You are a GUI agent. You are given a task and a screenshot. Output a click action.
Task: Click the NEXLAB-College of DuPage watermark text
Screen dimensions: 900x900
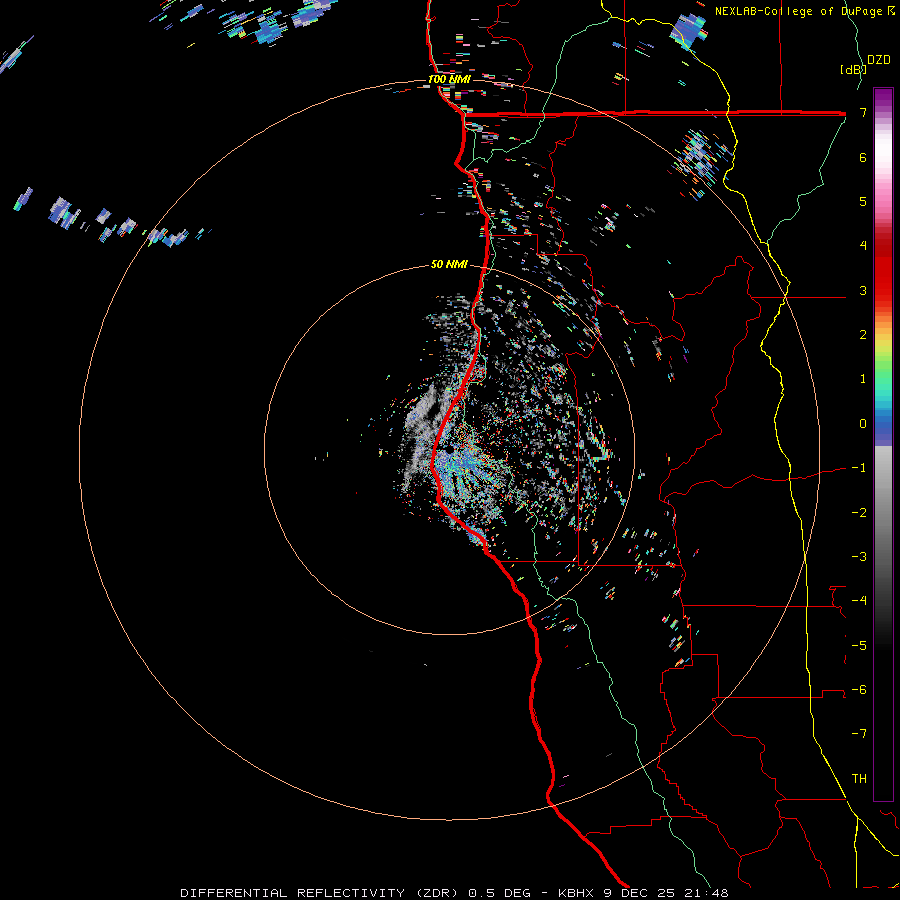pos(799,11)
